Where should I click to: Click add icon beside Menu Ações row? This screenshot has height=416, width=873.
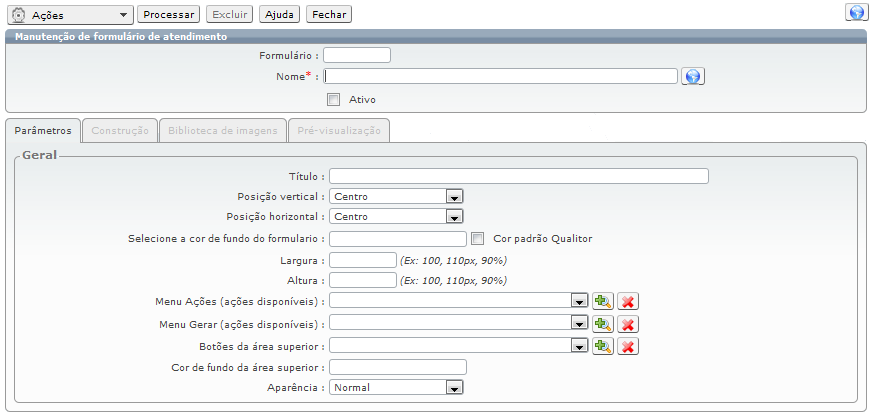coord(602,301)
